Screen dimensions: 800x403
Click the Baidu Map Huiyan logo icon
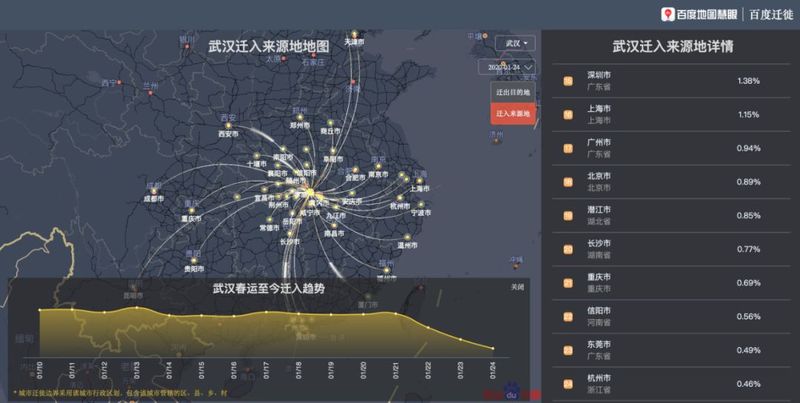(x=667, y=14)
